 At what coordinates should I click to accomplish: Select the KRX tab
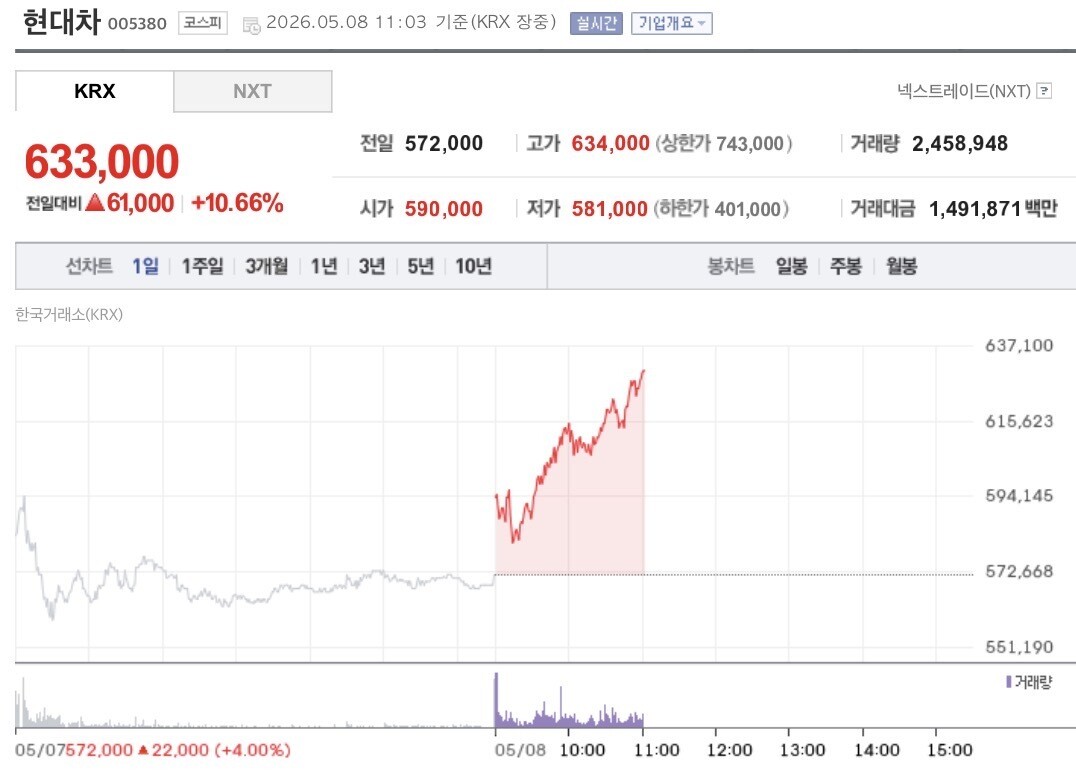click(94, 91)
